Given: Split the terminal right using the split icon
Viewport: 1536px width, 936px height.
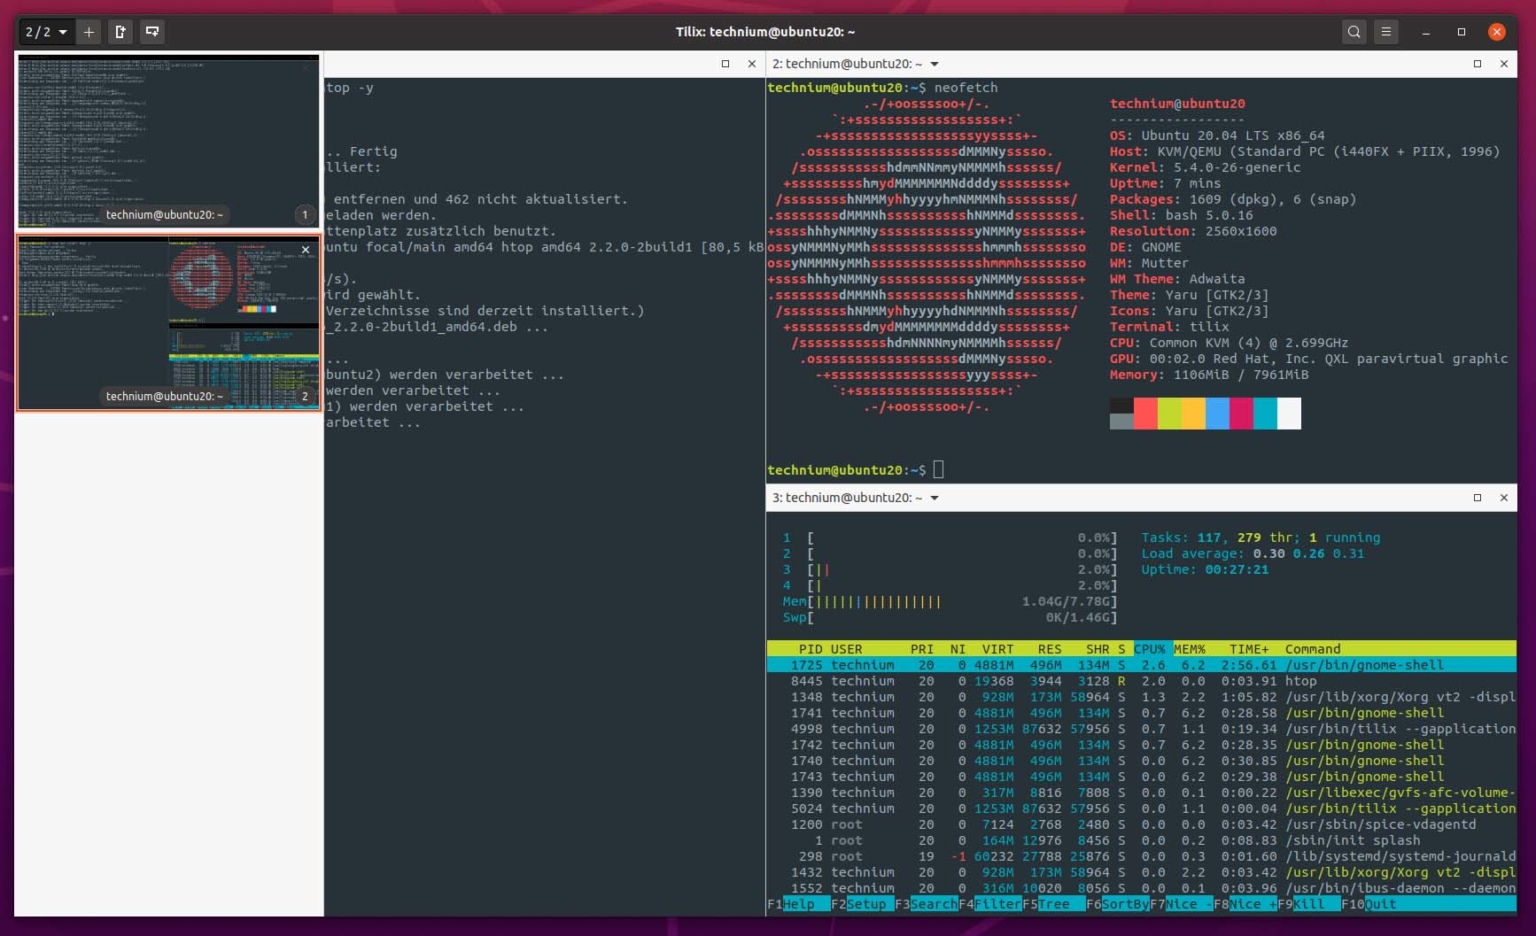Looking at the screenshot, I should coord(120,31).
